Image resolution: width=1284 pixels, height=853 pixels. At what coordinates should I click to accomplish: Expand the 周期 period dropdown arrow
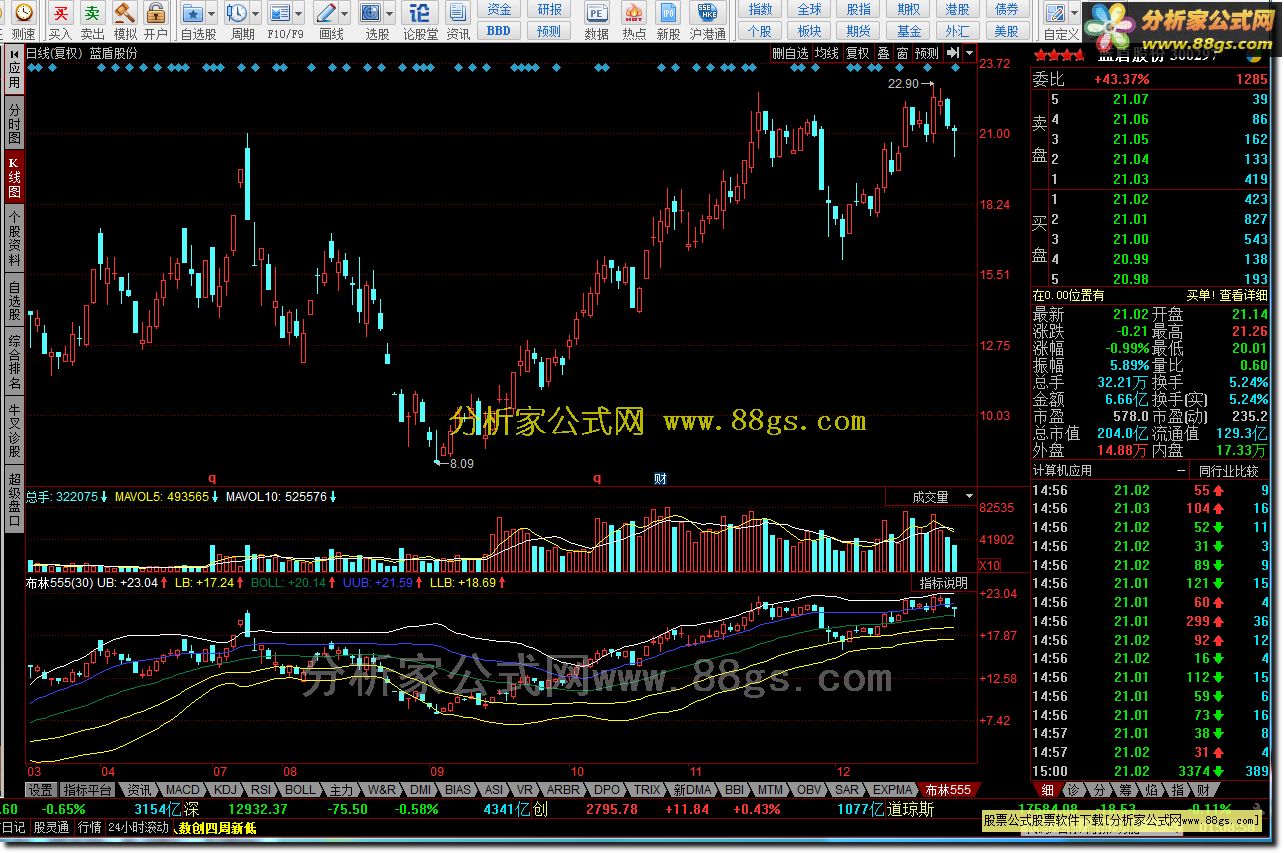255,13
